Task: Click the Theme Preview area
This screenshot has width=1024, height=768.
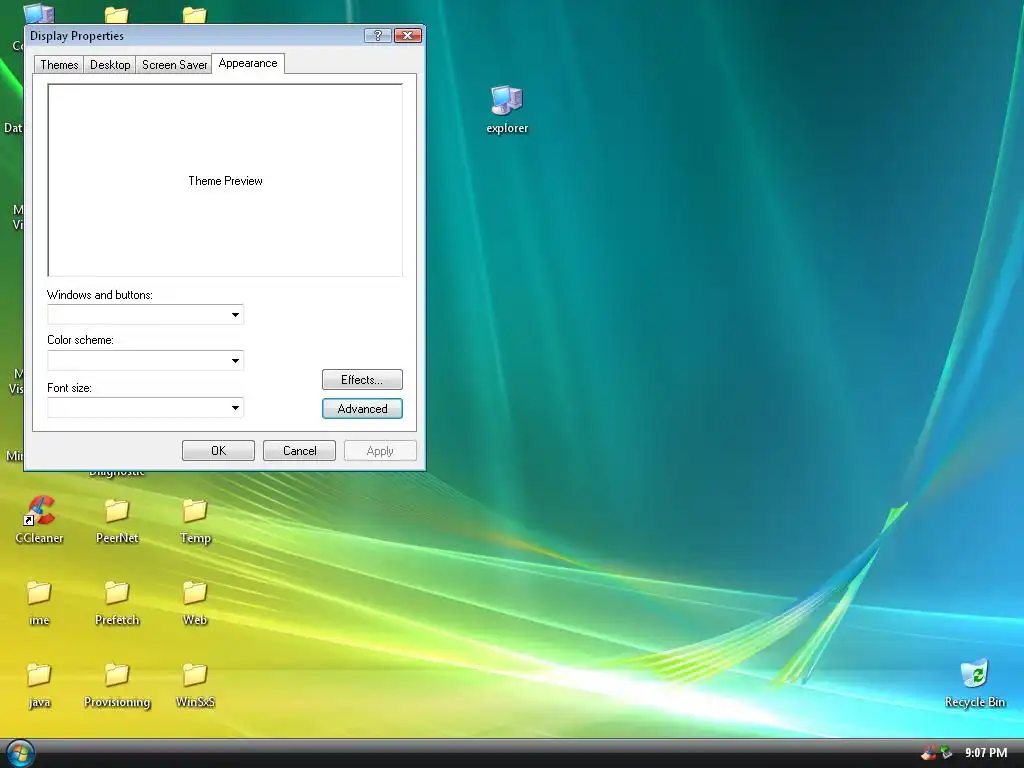Action: pyautogui.click(x=225, y=180)
